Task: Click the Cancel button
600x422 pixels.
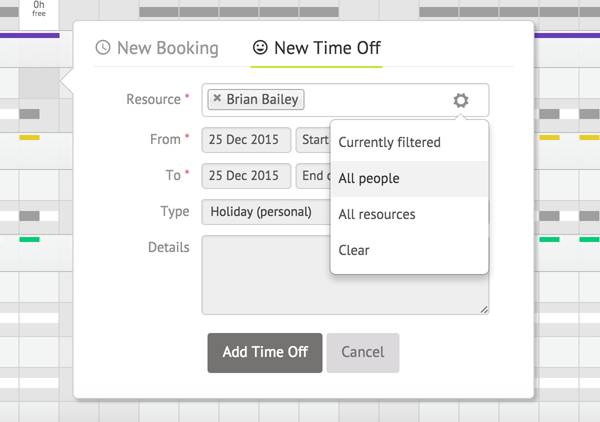Action: 363,353
